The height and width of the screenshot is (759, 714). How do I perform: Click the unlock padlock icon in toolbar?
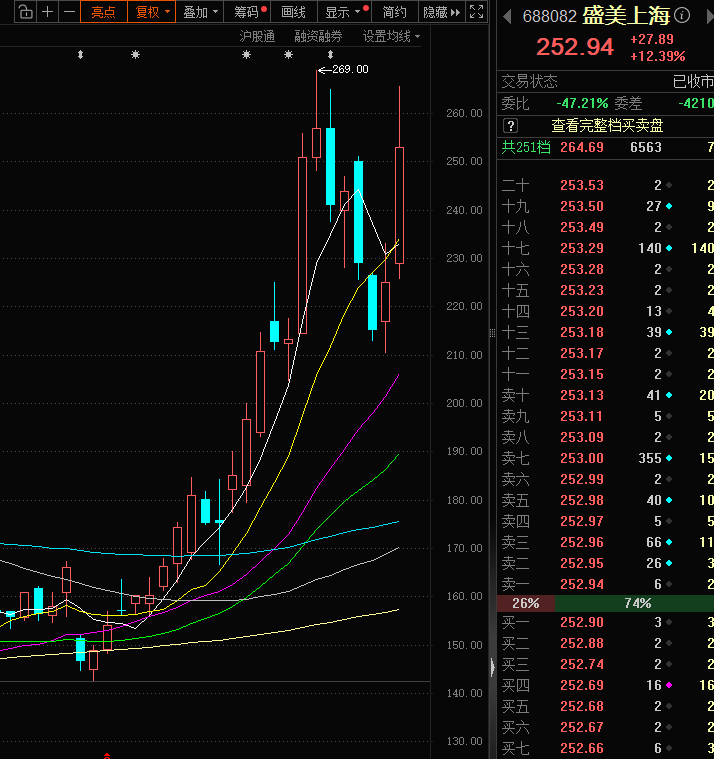[x=26, y=12]
